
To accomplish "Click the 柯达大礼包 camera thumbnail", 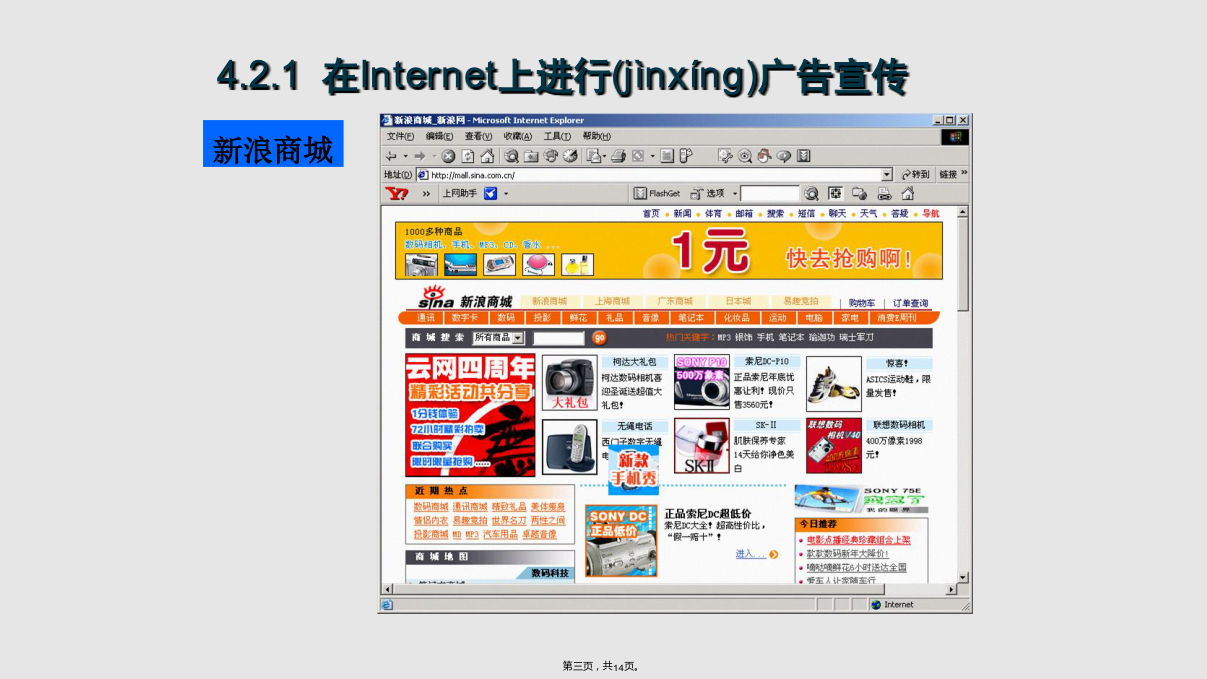I will tap(569, 383).
